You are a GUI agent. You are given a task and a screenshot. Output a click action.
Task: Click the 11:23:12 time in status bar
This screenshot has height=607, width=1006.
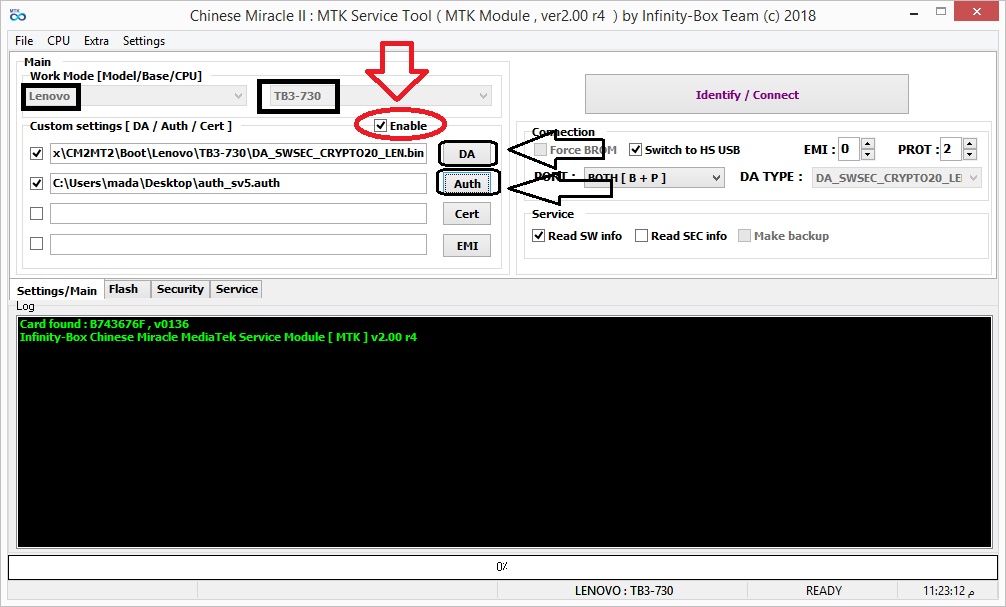click(x=949, y=590)
